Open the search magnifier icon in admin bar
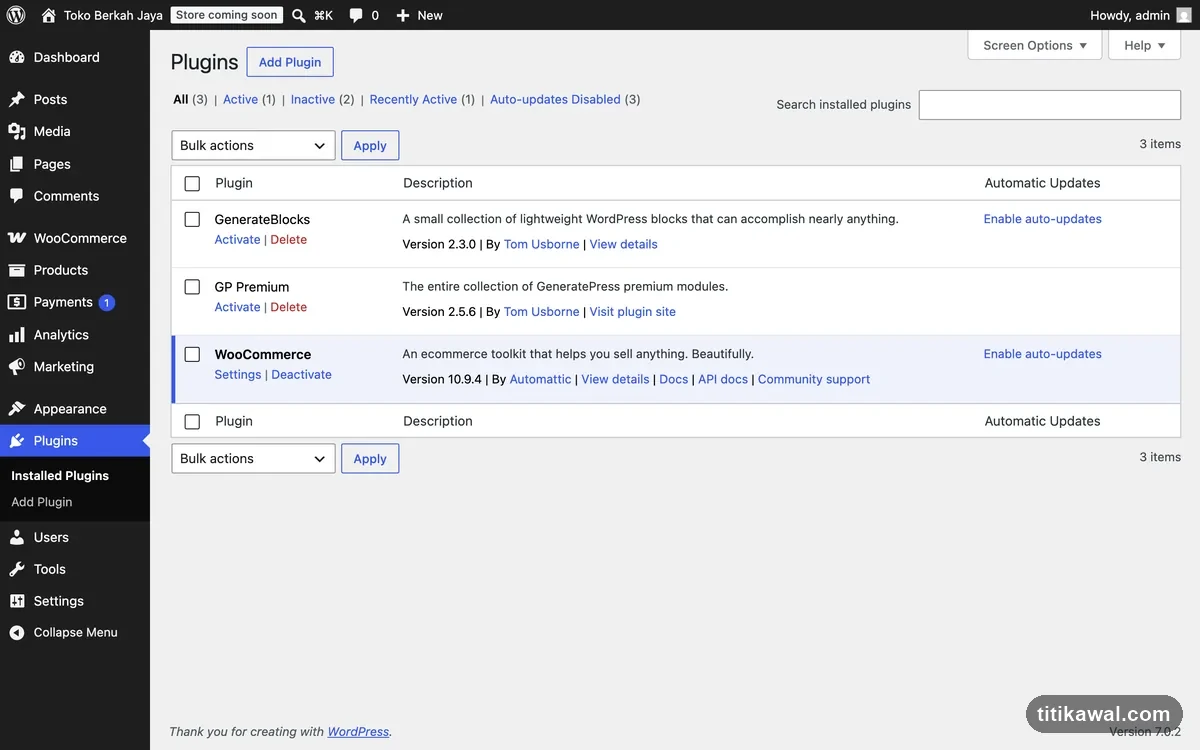 point(299,15)
